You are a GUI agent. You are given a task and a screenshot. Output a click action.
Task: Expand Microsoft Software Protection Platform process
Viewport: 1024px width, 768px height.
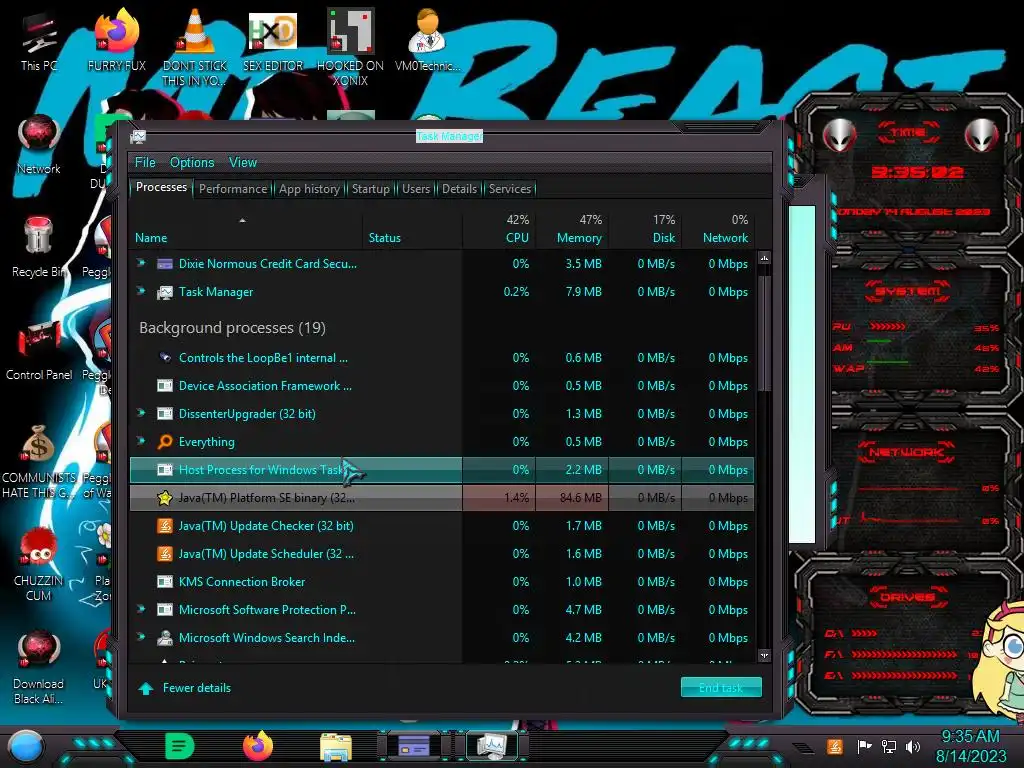(140, 609)
